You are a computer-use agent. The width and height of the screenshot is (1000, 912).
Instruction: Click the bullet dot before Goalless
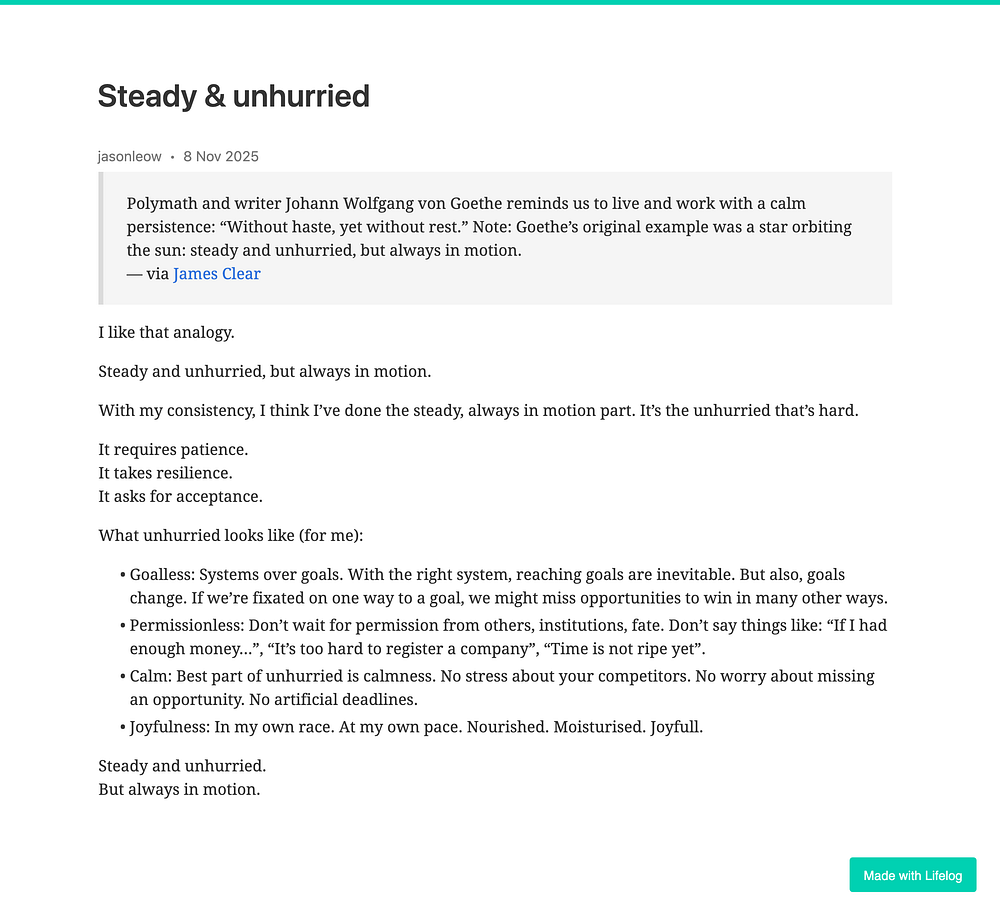(x=122, y=575)
